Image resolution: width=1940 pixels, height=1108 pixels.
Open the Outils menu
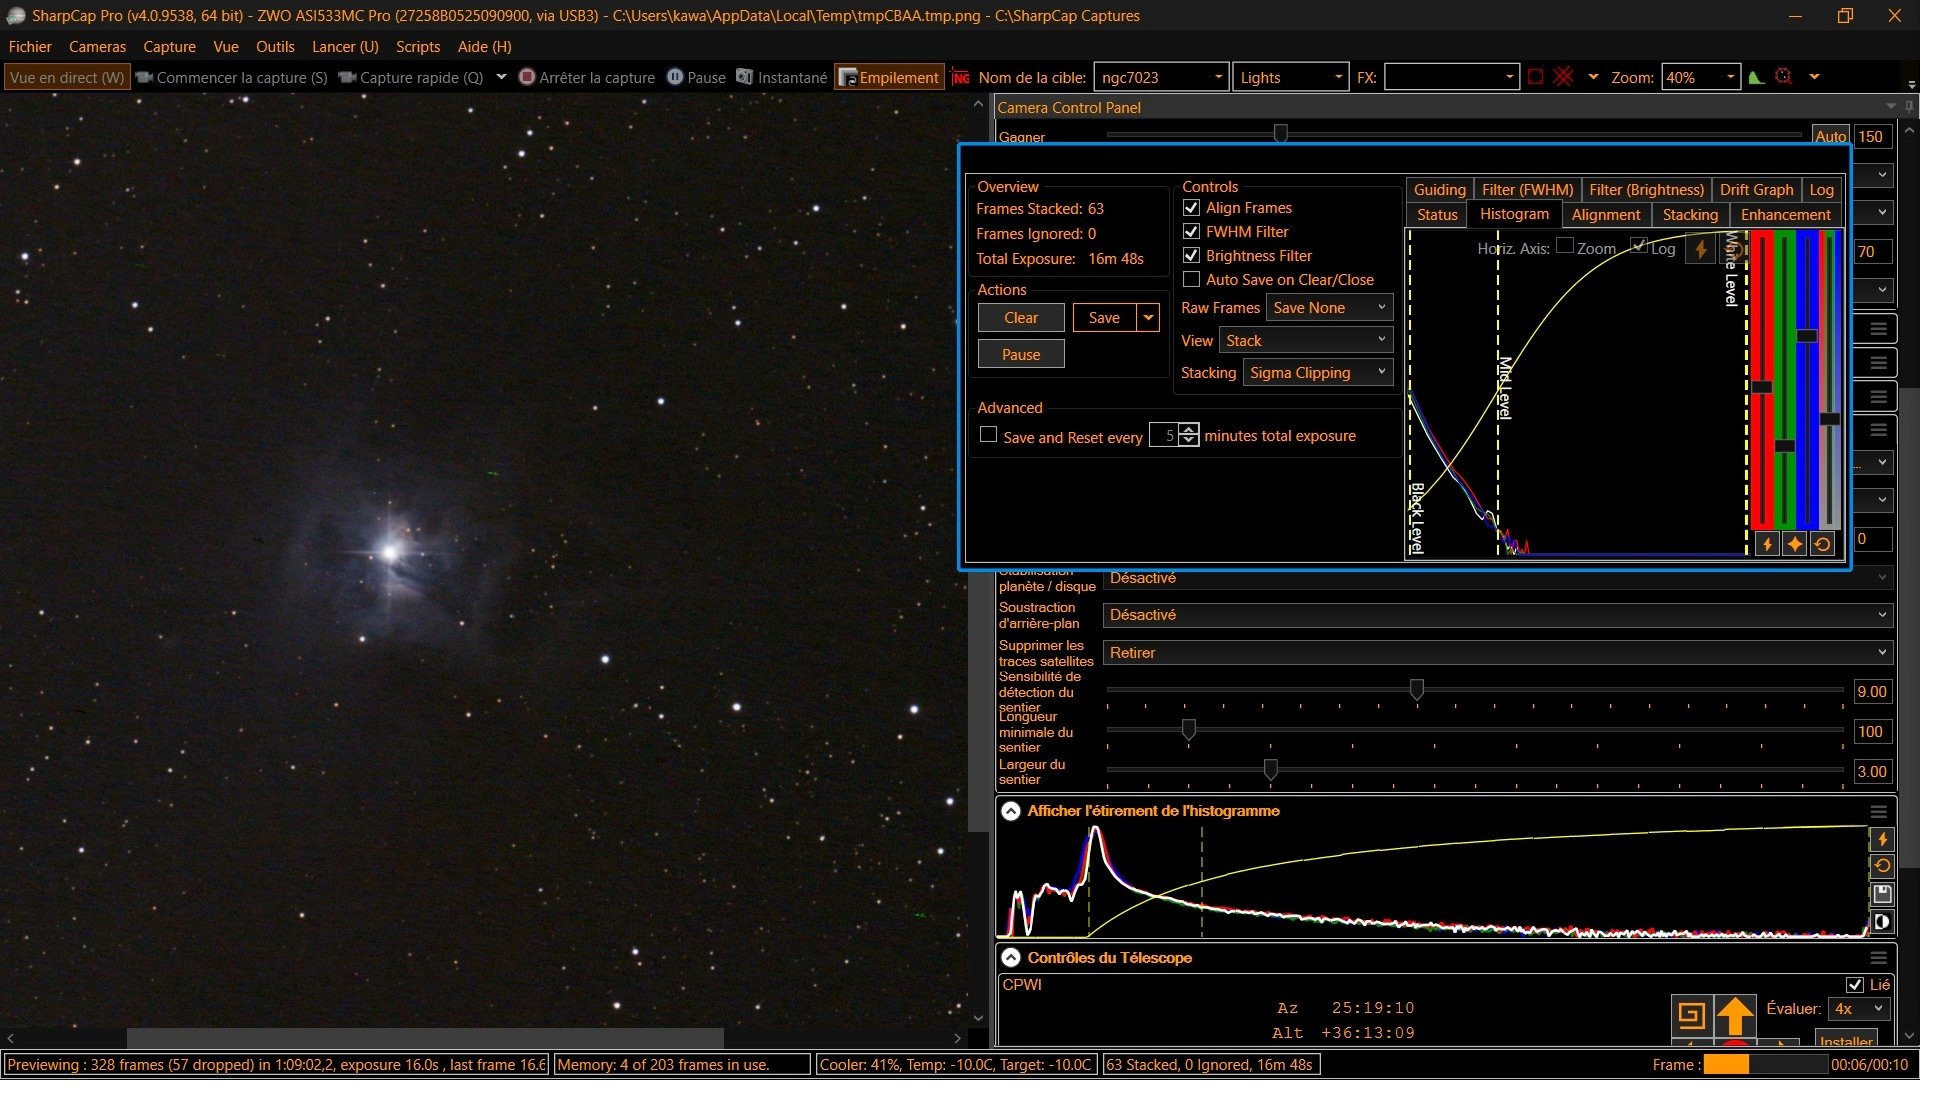pyautogui.click(x=275, y=47)
